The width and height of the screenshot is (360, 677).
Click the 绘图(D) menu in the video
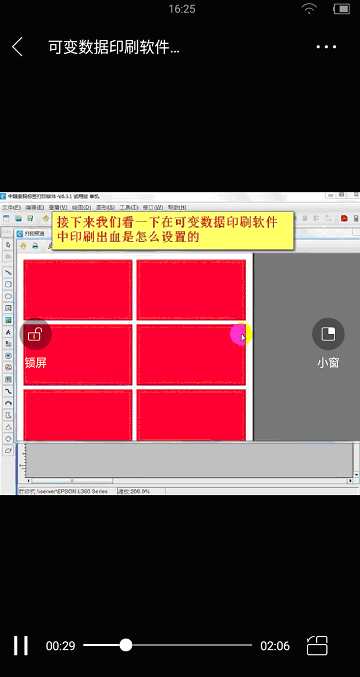[81, 207]
